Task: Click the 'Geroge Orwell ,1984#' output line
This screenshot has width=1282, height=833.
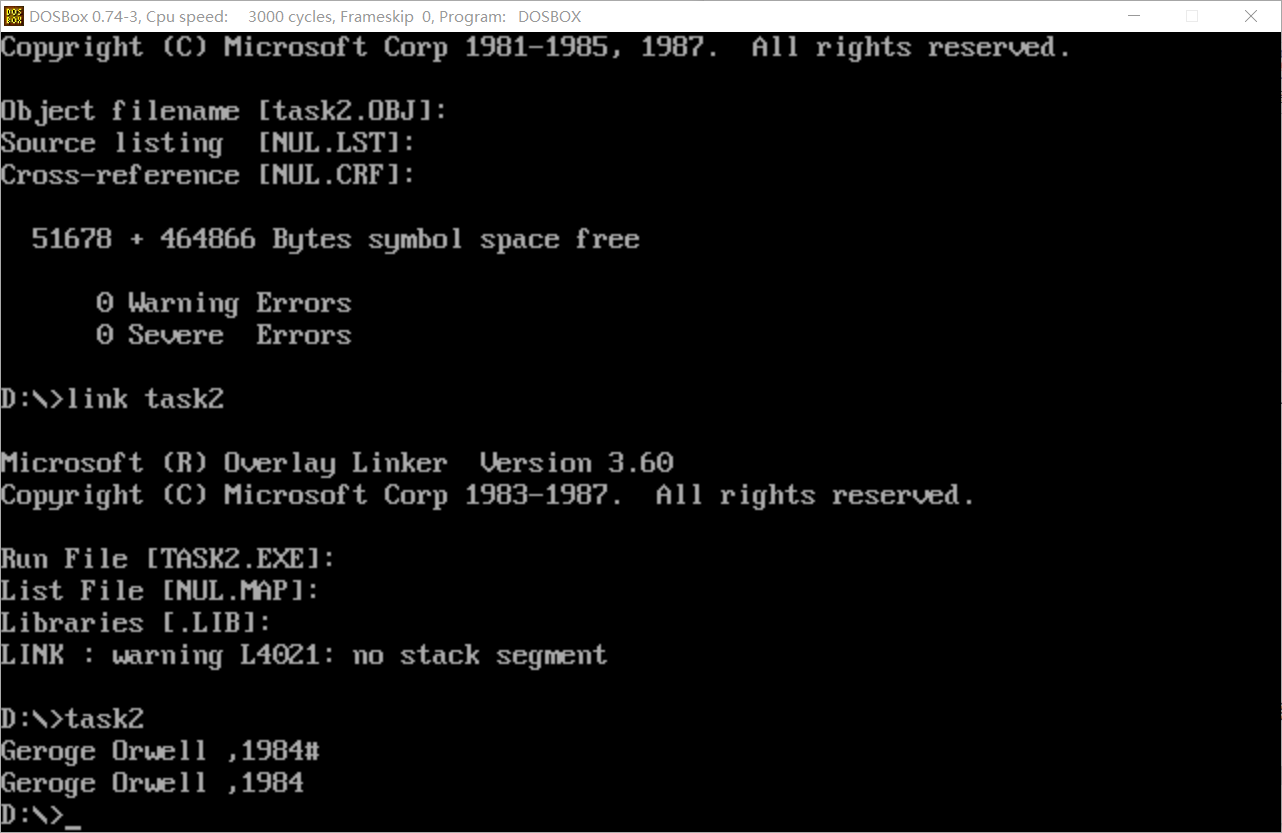Action: pyautogui.click(x=160, y=751)
